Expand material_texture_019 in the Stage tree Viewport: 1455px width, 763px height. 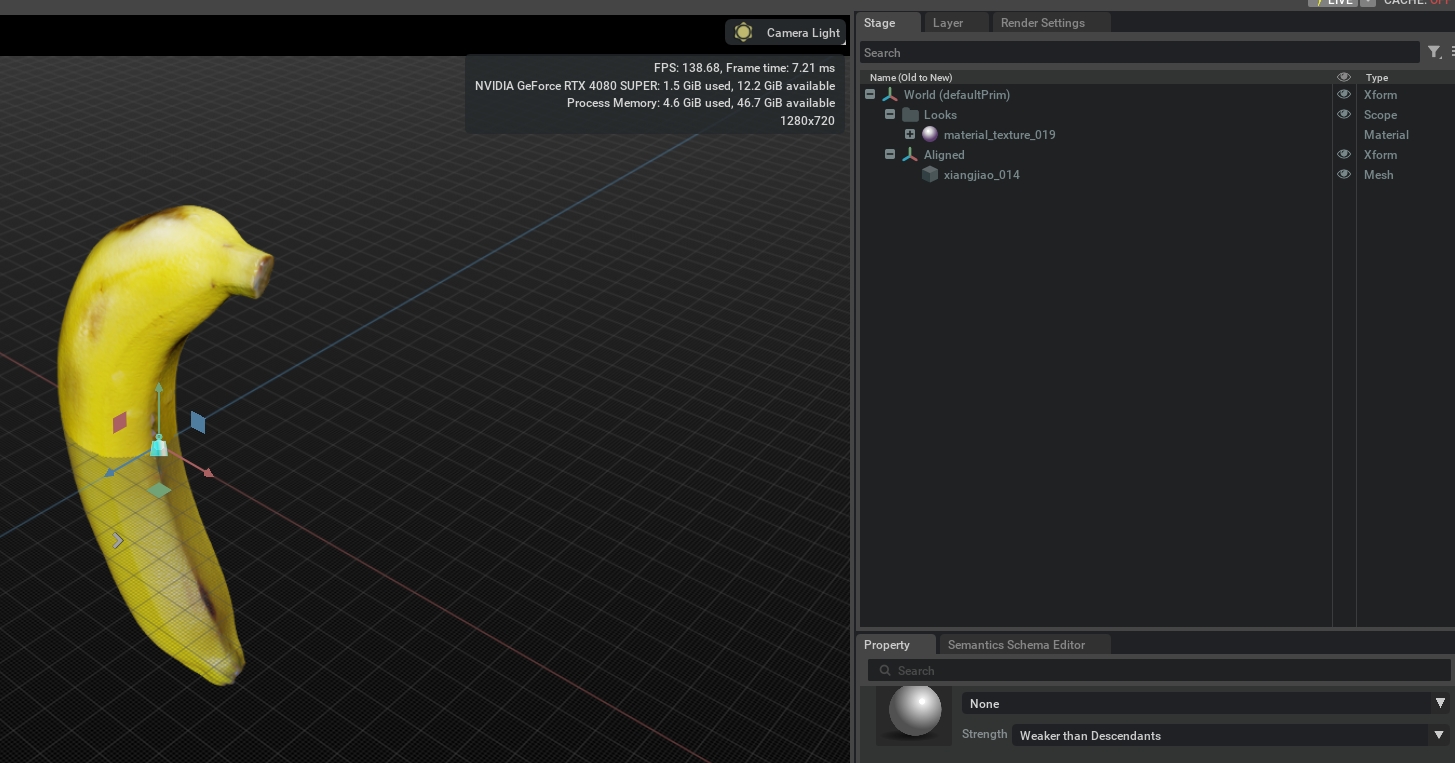910,134
